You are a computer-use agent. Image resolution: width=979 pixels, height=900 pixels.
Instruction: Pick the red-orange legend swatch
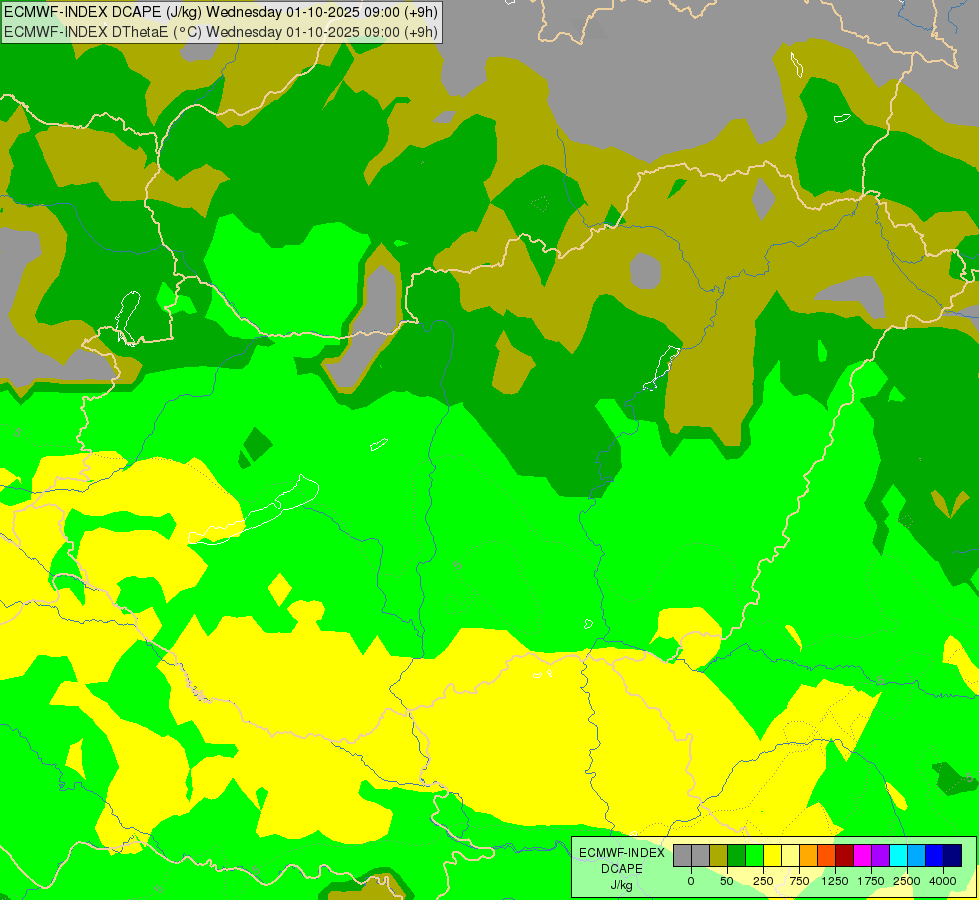click(826, 855)
